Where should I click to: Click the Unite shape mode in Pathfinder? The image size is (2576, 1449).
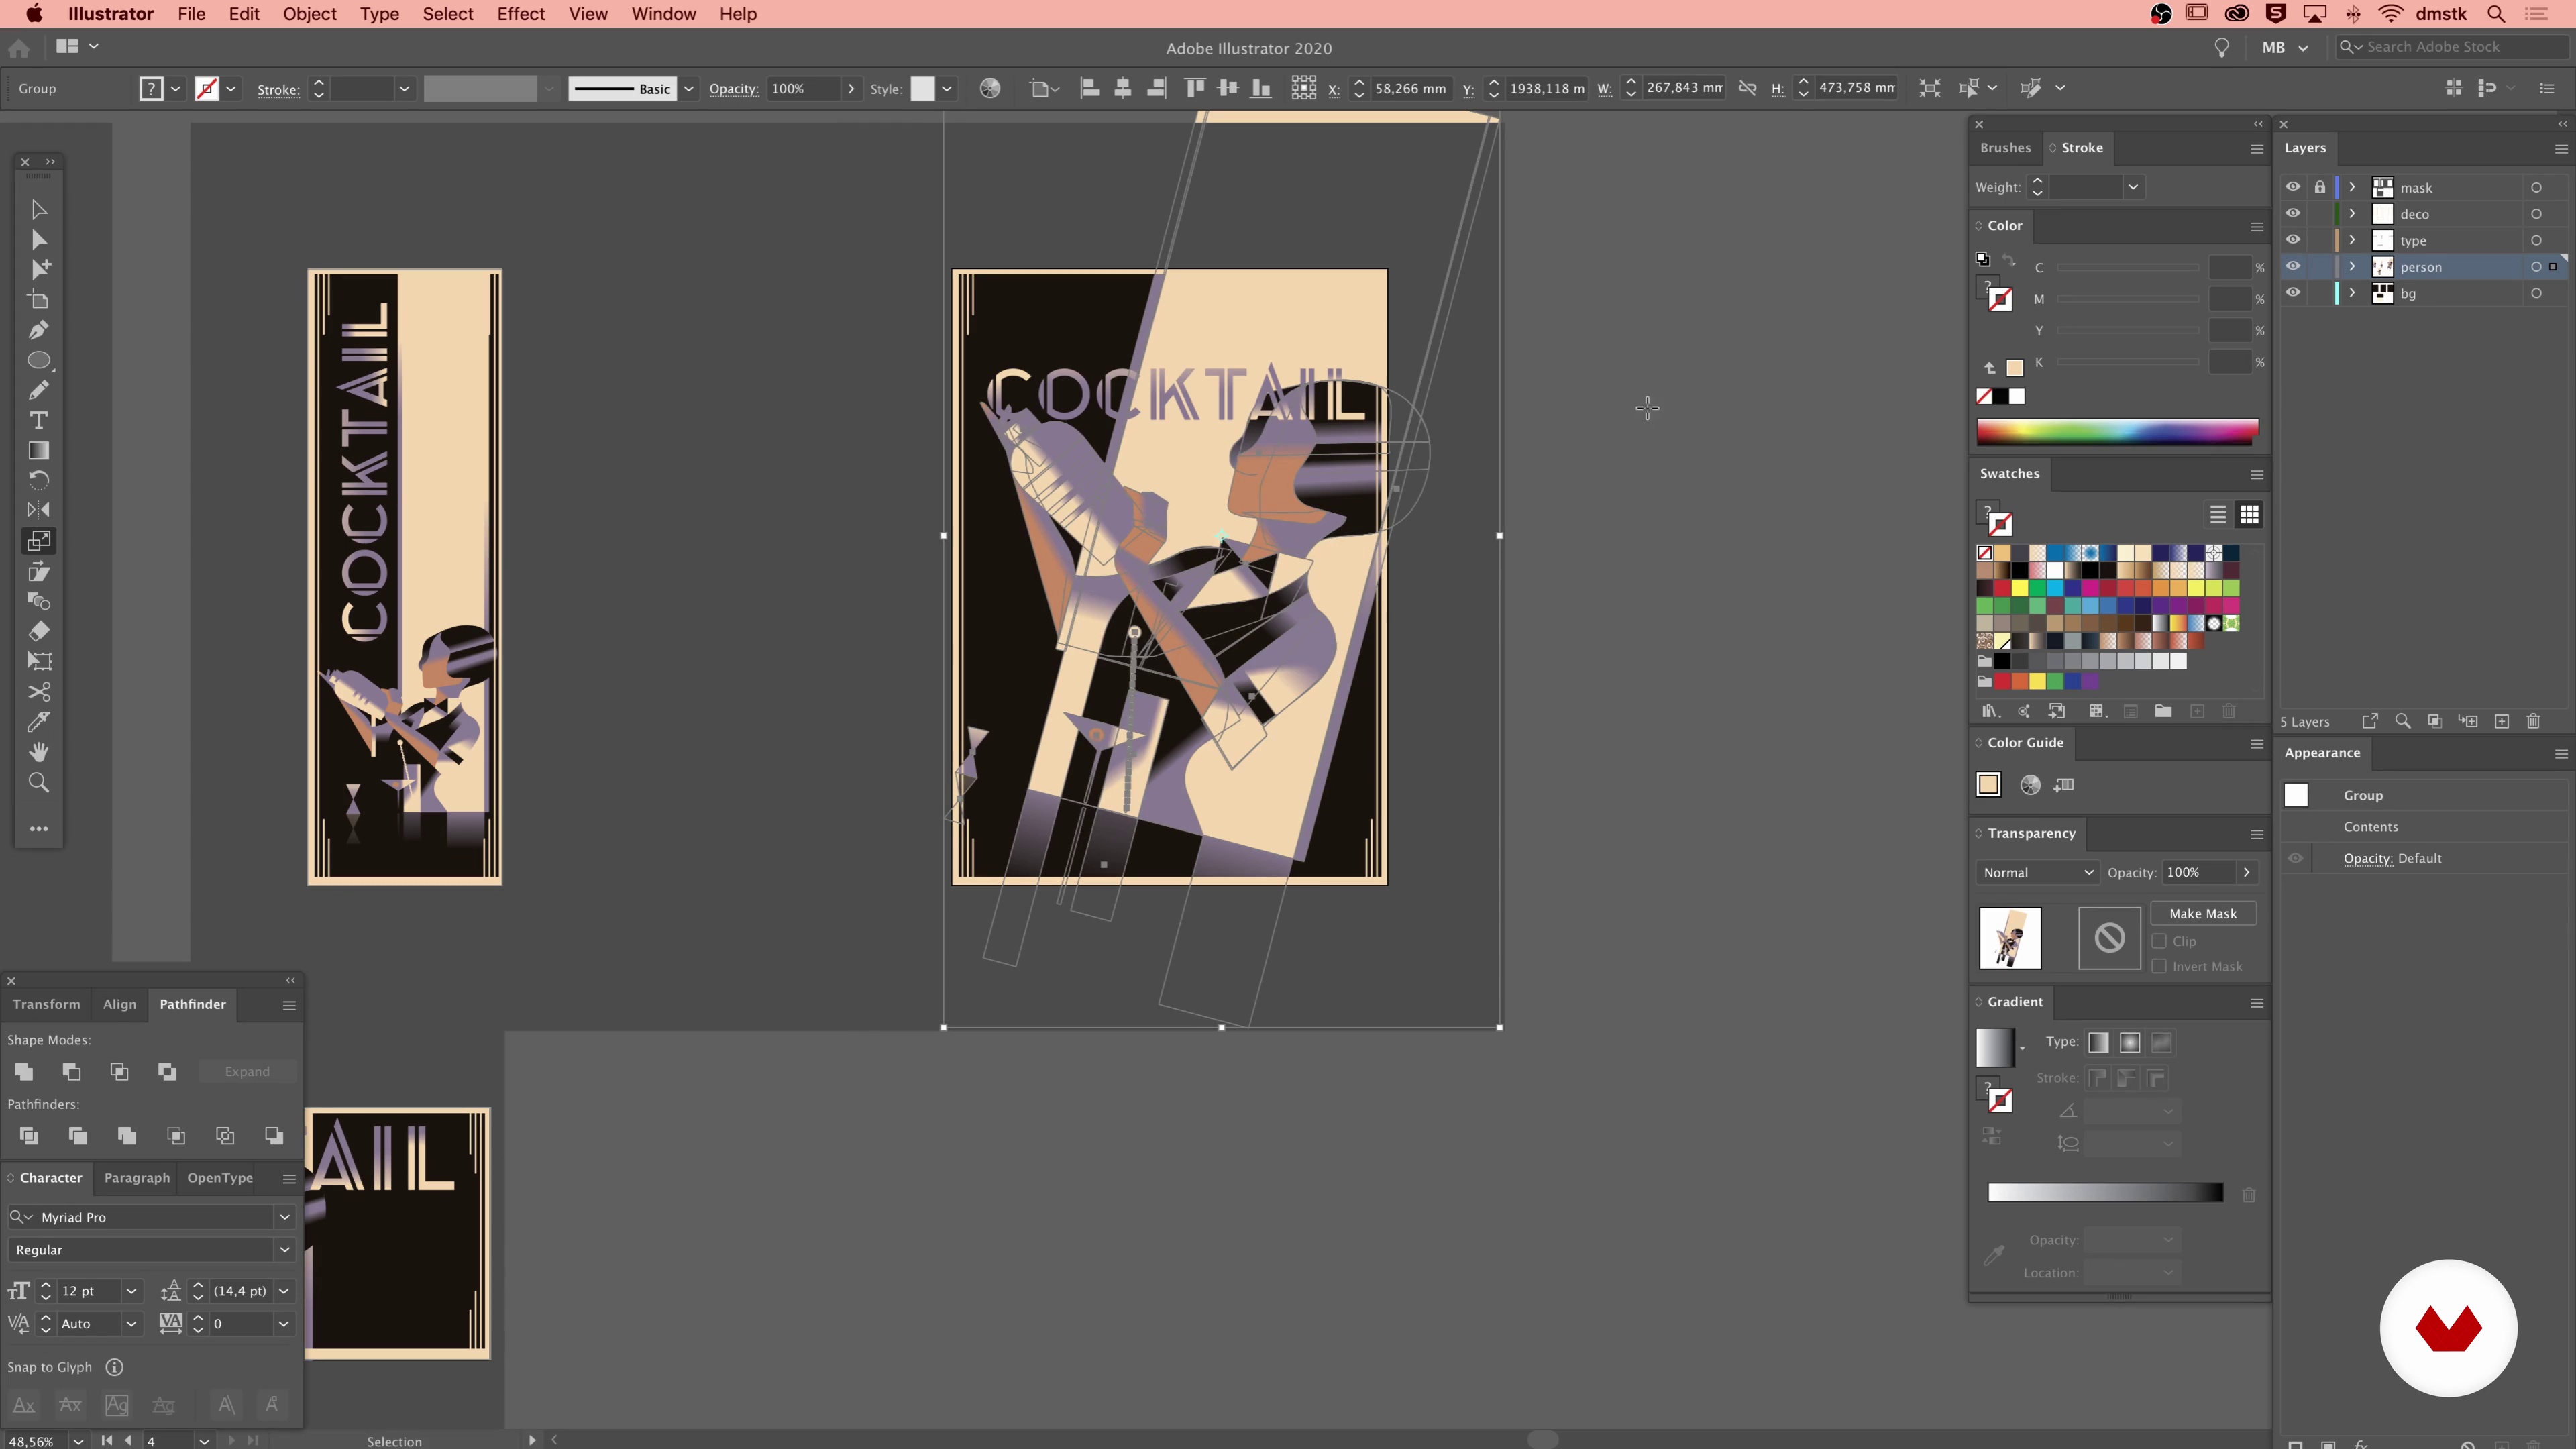tap(24, 1071)
